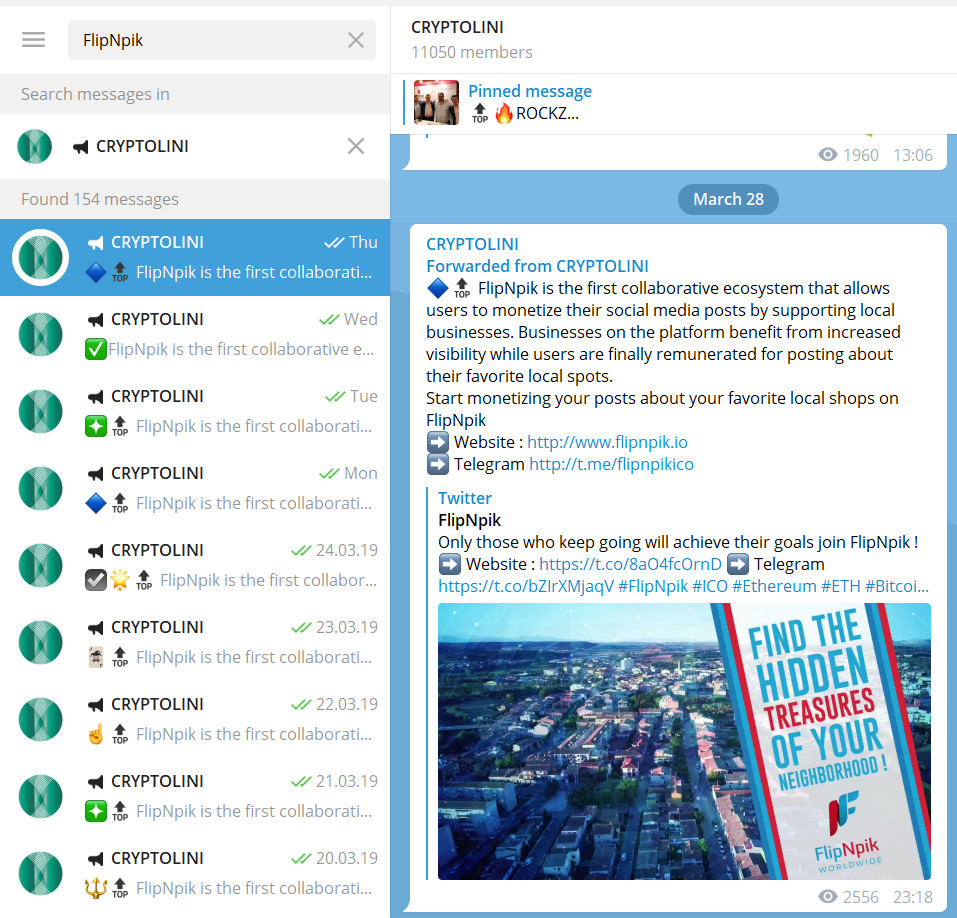Open the Pinned message bar
Image resolution: width=957 pixels, height=918 pixels.
(674, 103)
